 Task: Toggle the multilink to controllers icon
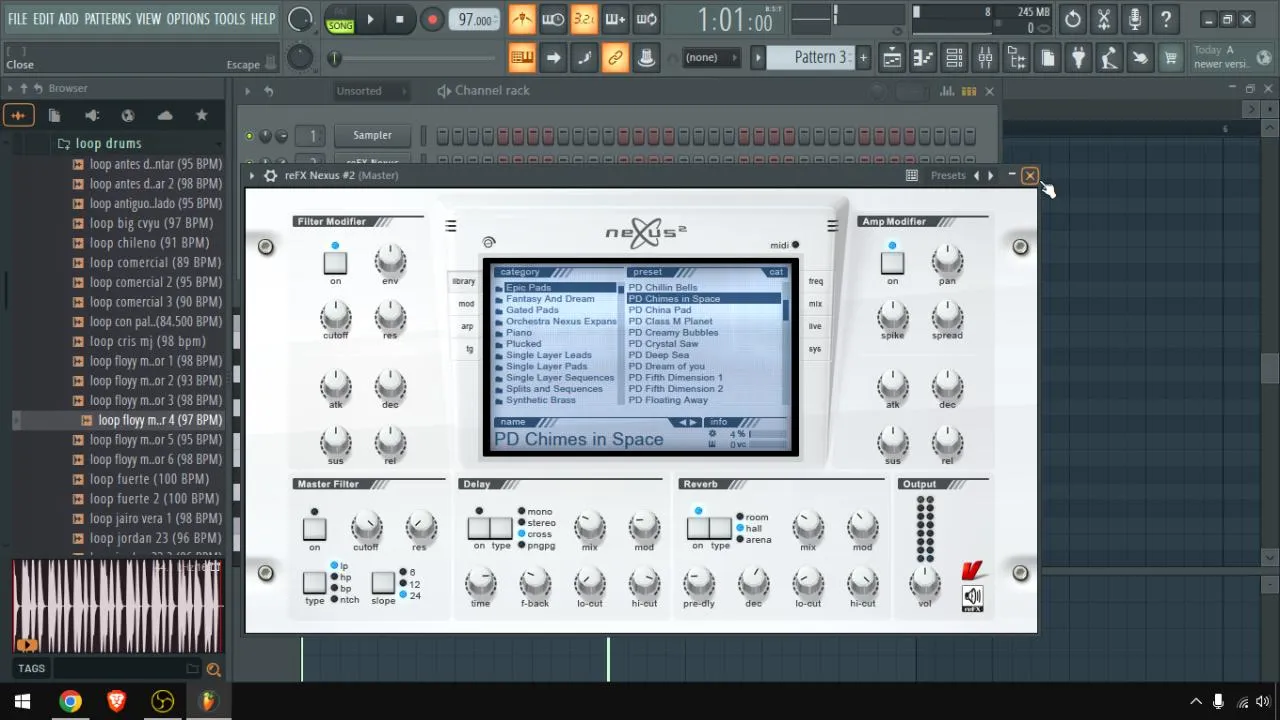[615, 58]
